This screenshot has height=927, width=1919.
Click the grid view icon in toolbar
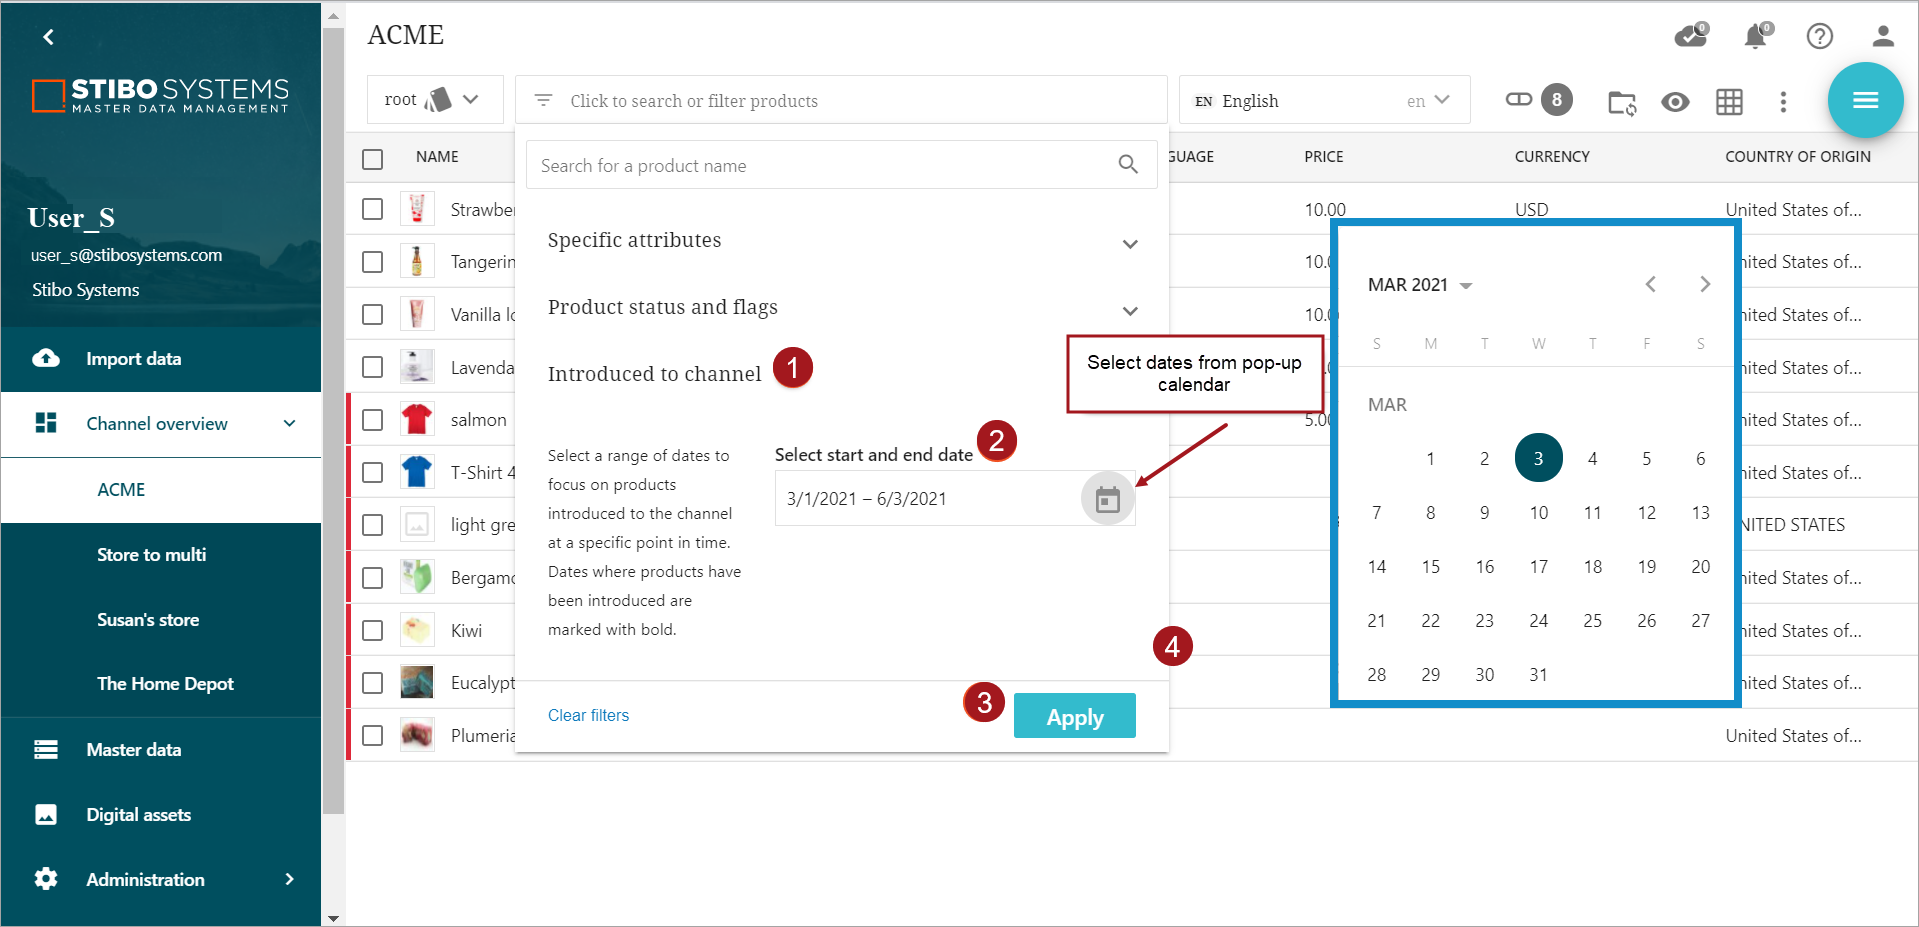coord(1729,102)
